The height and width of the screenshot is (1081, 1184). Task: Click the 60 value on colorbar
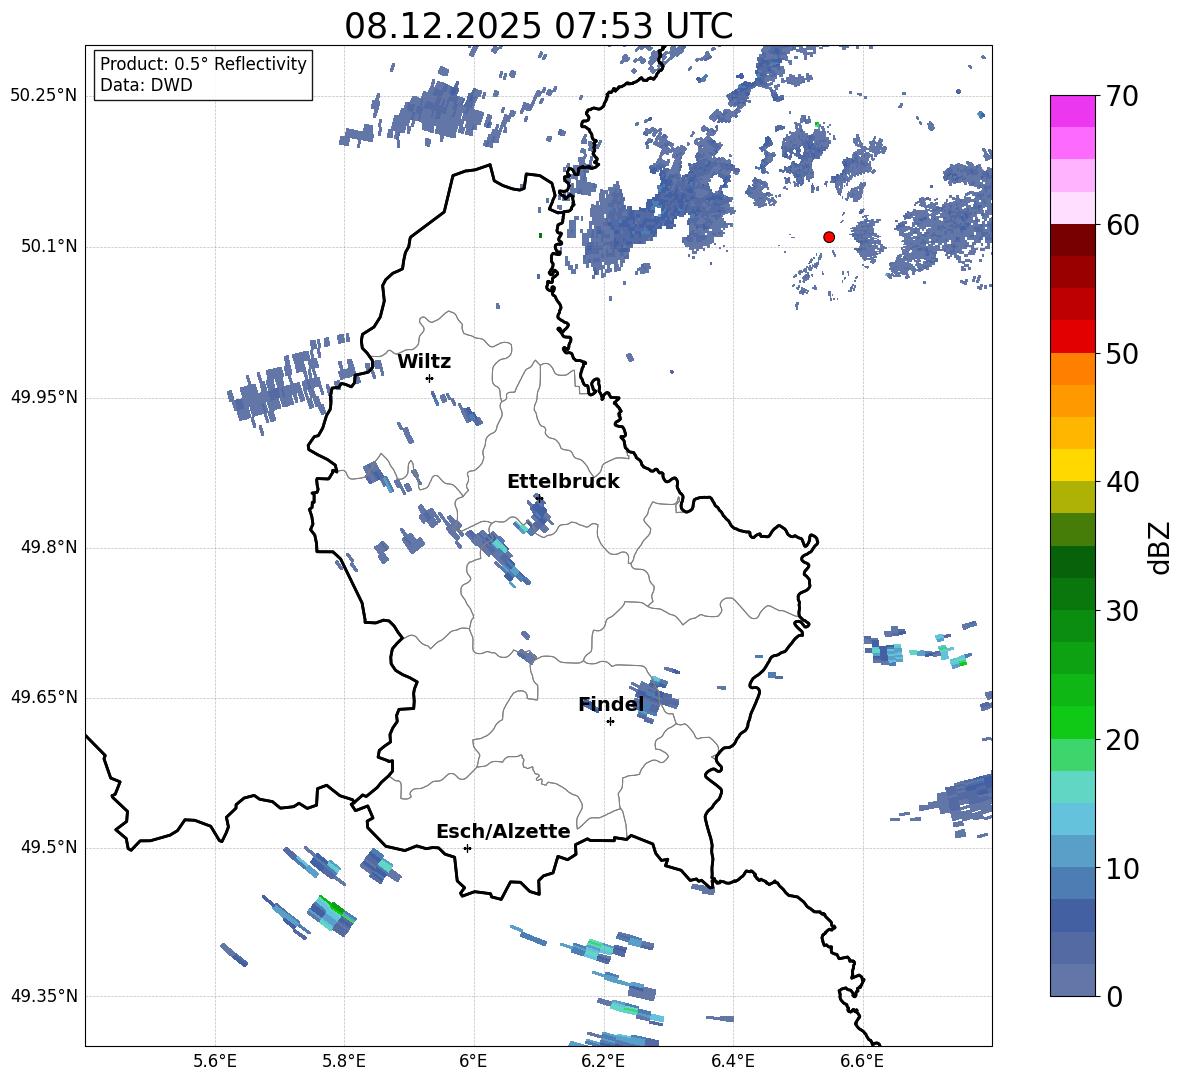(x=1122, y=225)
